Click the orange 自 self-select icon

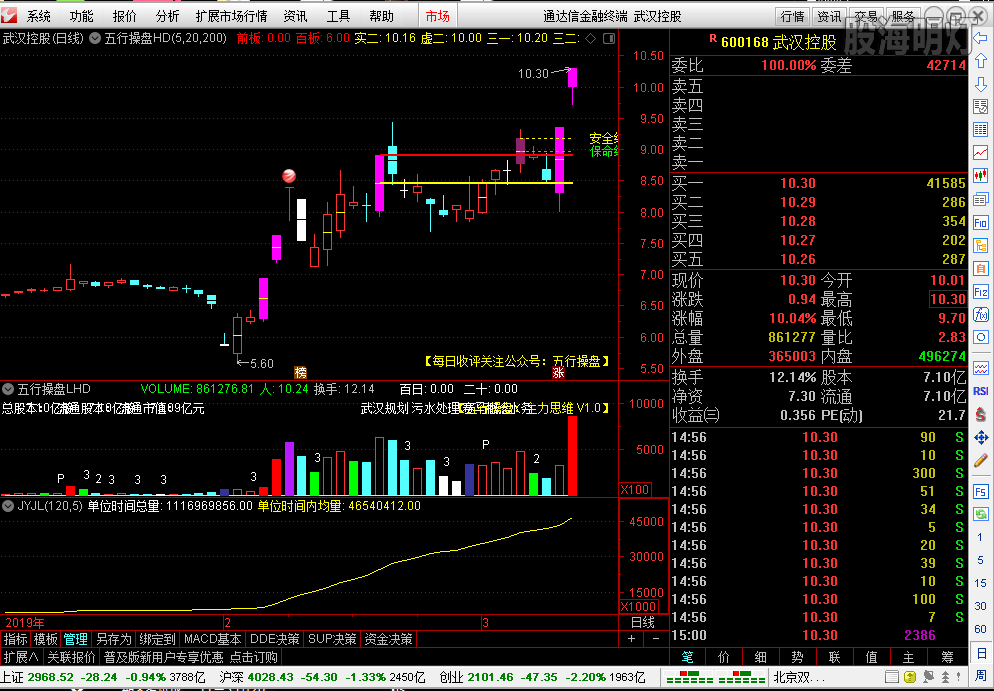point(981,269)
